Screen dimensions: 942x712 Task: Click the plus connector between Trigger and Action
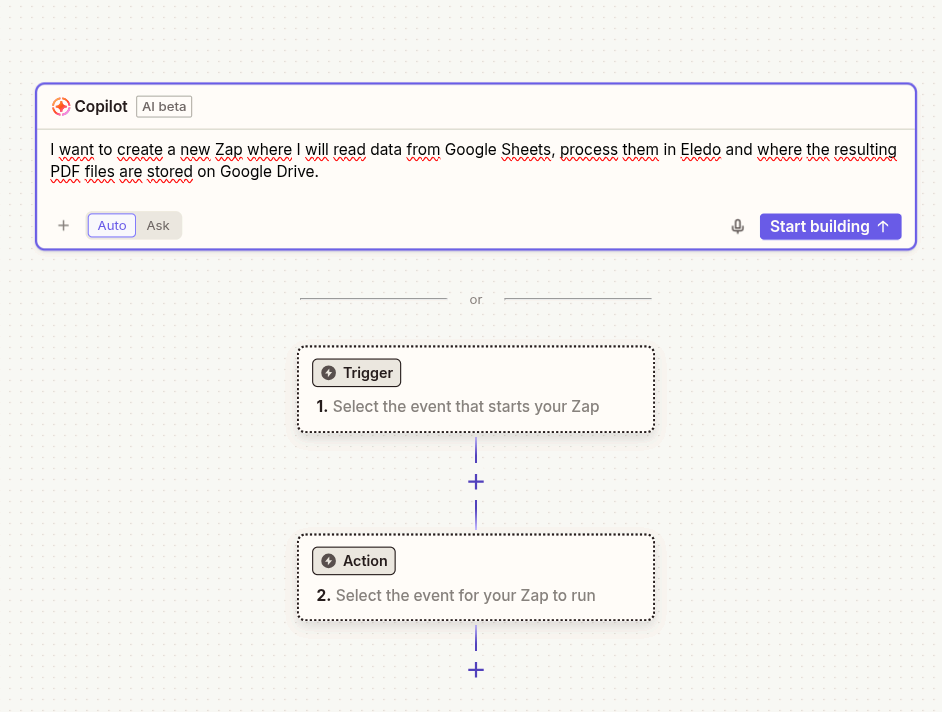[476, 481]
